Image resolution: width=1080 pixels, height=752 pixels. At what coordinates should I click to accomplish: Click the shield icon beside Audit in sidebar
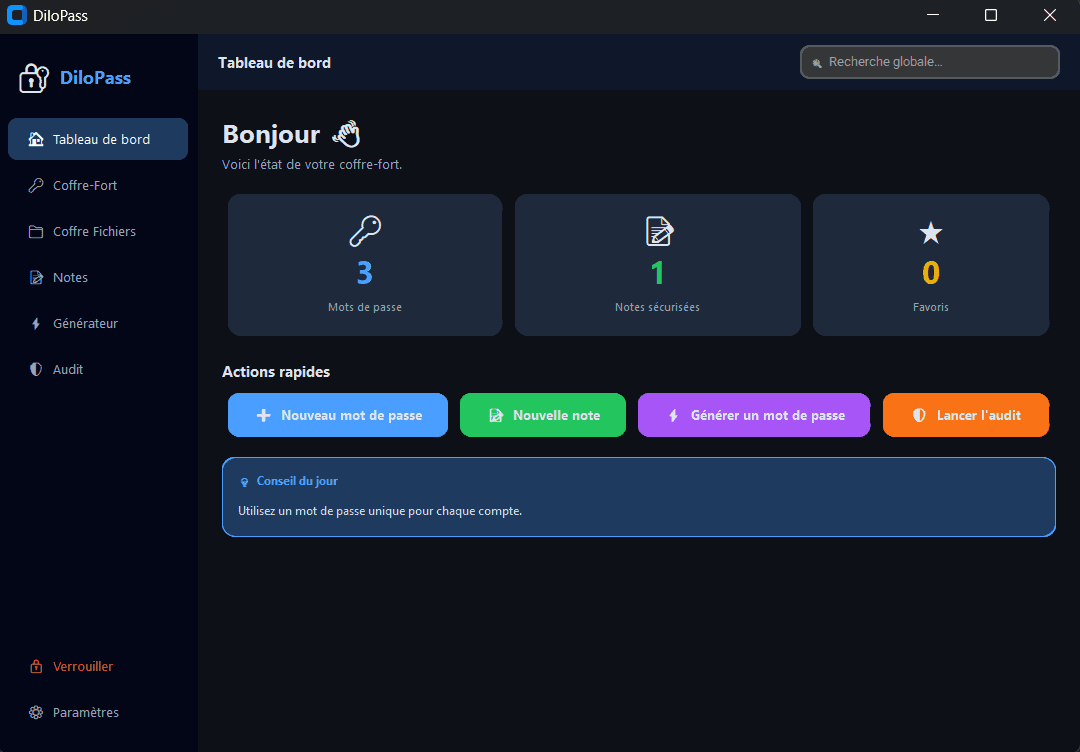pos(36,370)
